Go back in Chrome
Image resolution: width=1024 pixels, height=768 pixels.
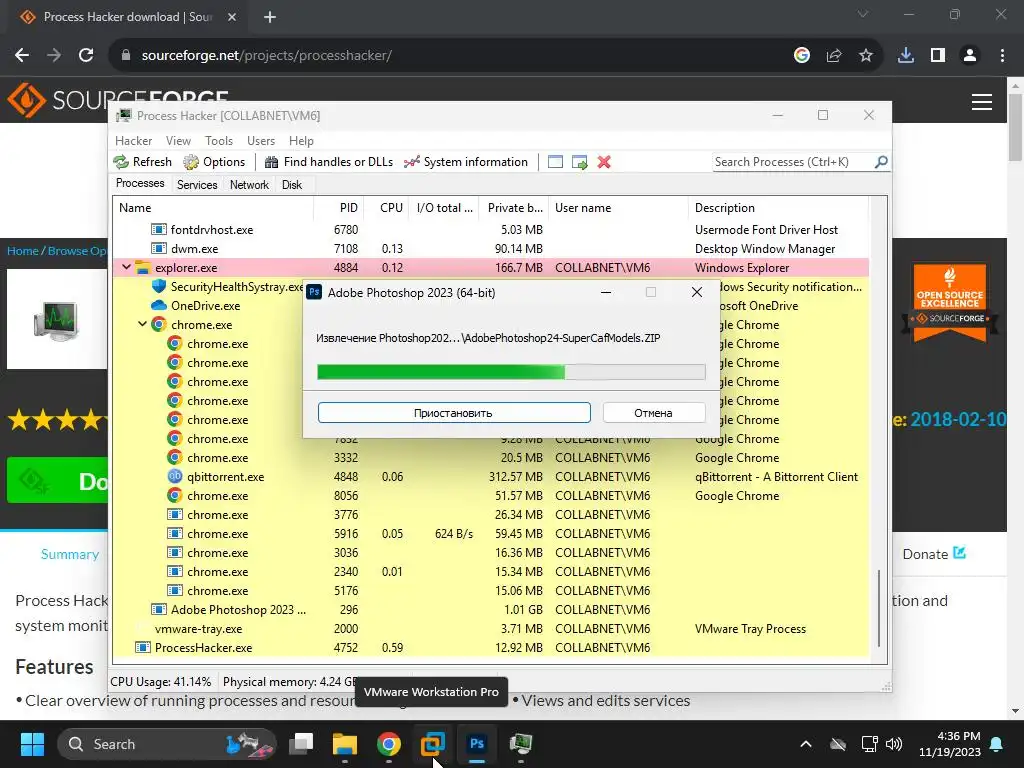22,56
